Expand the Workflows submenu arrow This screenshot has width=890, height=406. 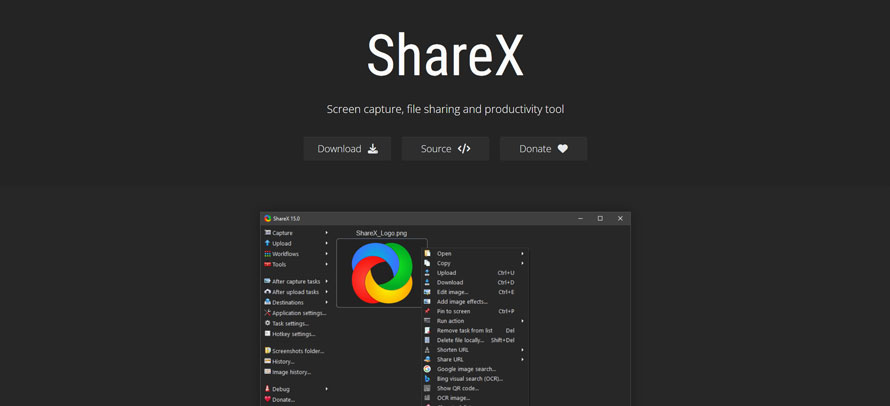pyautogui.click(x=326, y=254)
